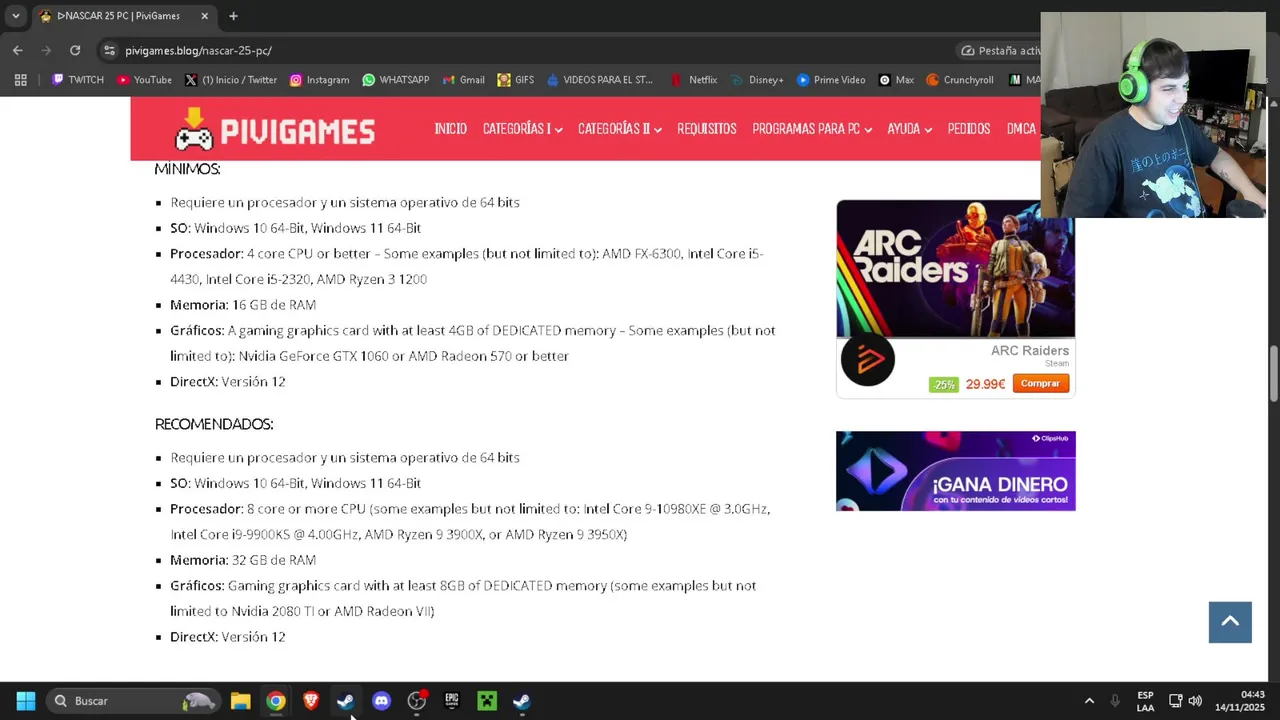Click the "Memoria: 32 GB de RAM" line
The height and width of the screenshot is (720, 1280).
[243, 560]
